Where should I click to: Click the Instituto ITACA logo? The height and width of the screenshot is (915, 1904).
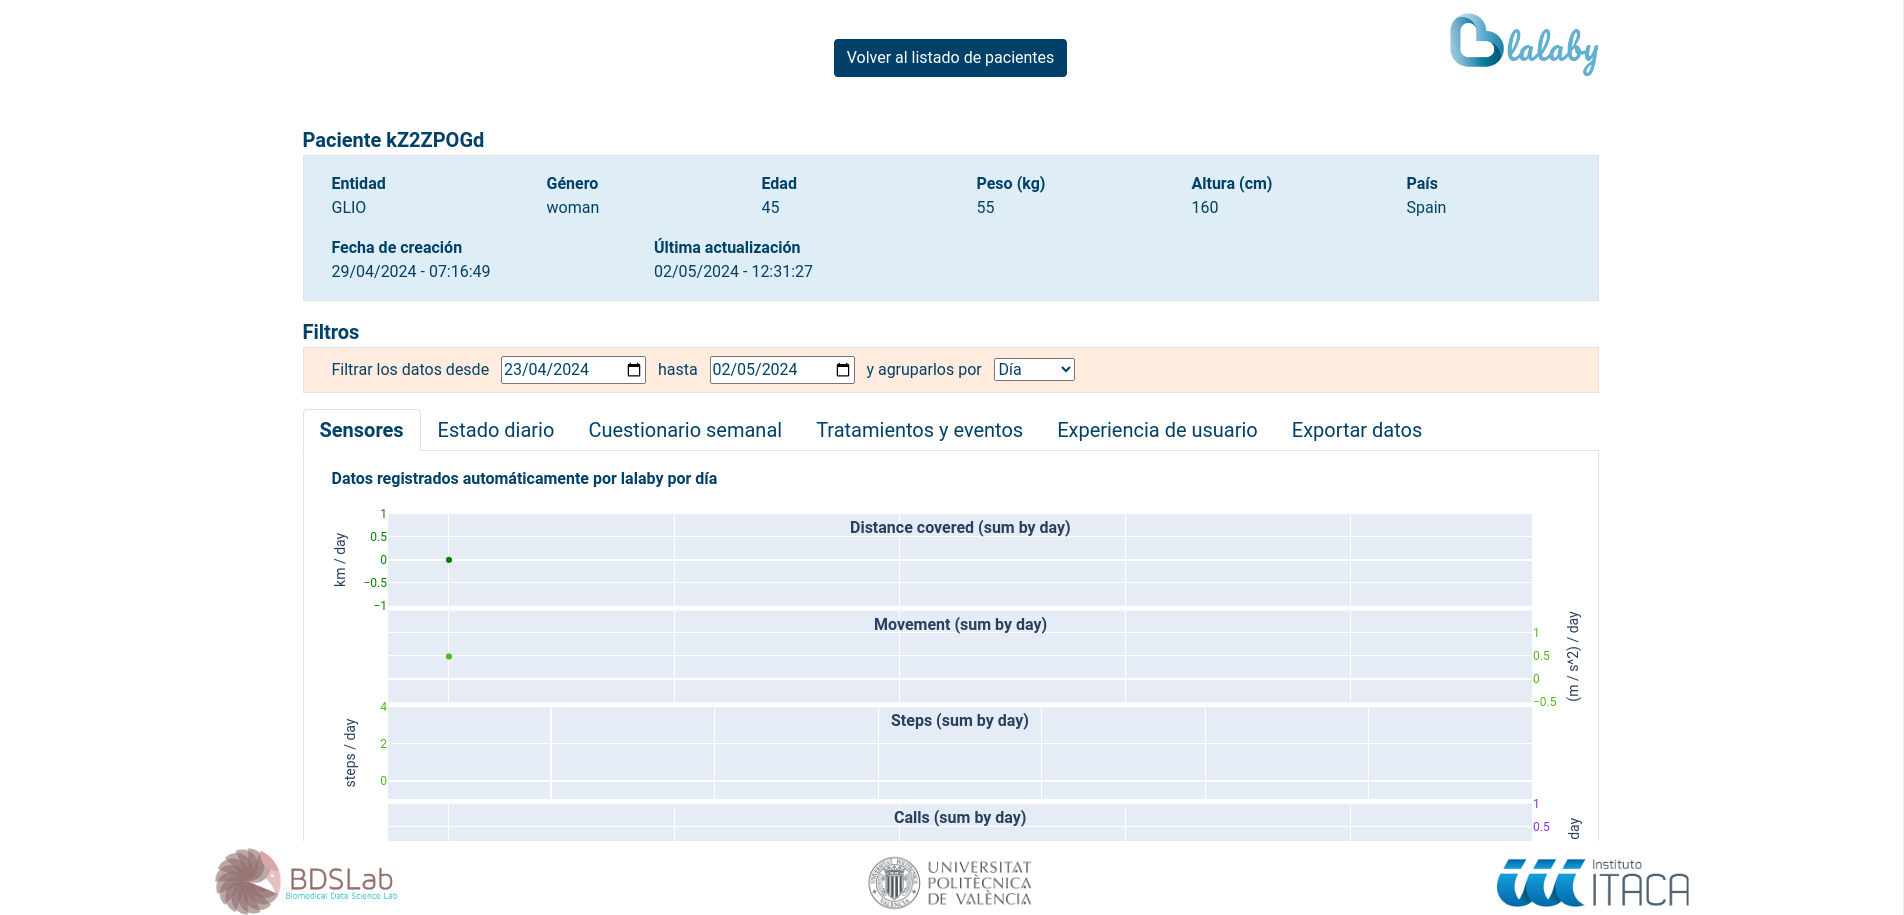1592,883
